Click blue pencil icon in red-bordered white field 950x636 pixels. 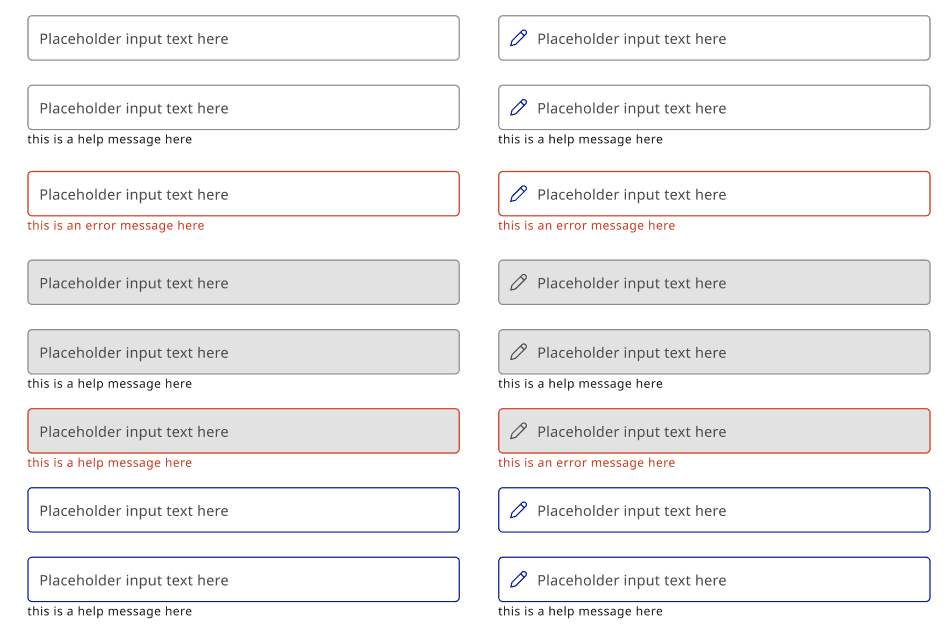click(x=519, y=194)
